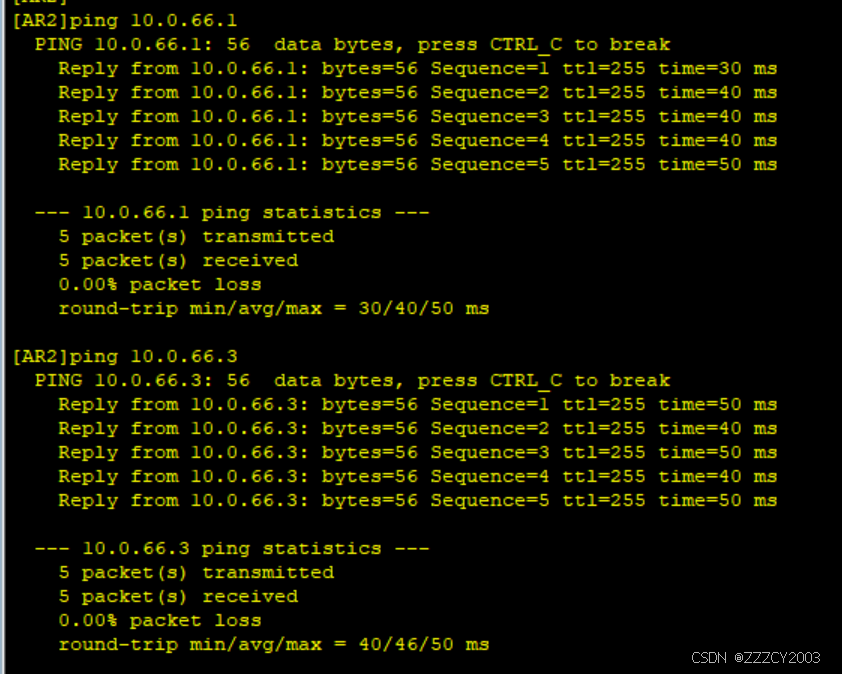Click '5 packet(s) received' under 10.0.66.3 statistics
842x674 pixels.
point(178,596)
